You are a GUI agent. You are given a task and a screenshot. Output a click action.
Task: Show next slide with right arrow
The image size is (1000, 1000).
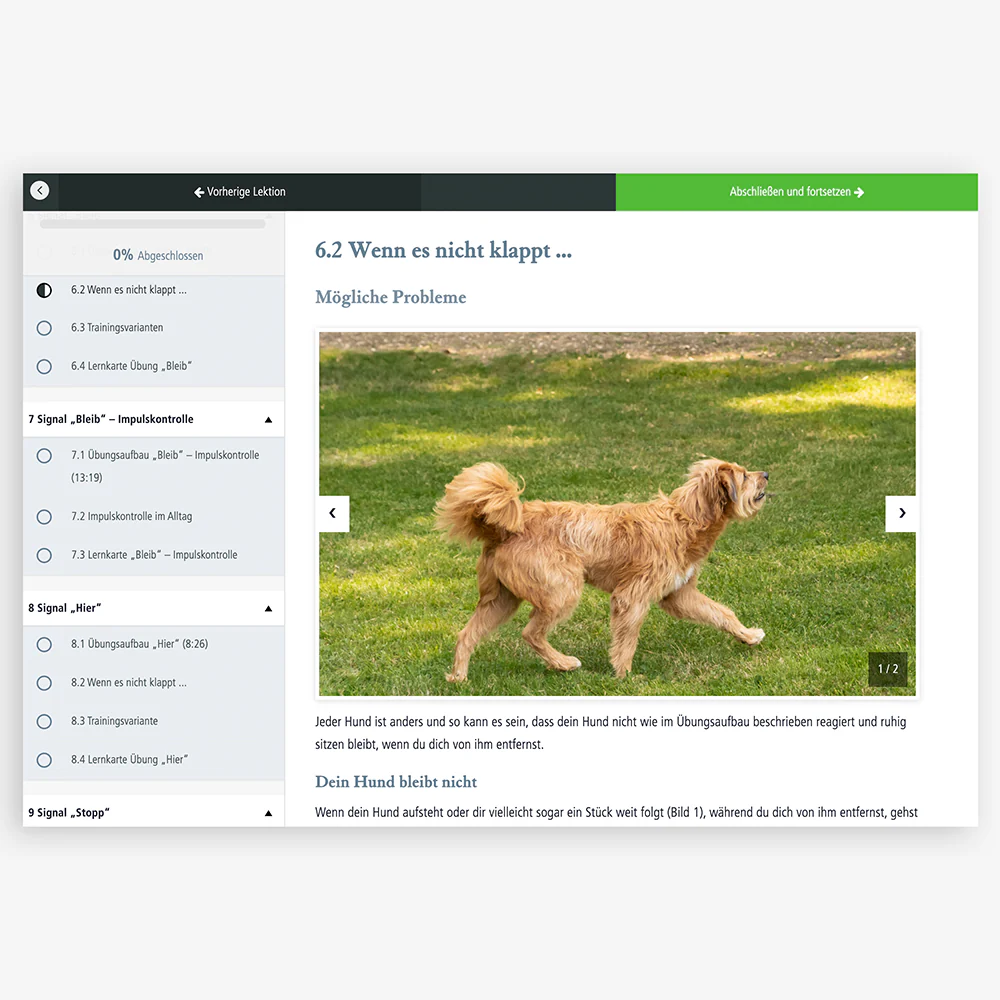pyautogui.click(x=901, y=513)
